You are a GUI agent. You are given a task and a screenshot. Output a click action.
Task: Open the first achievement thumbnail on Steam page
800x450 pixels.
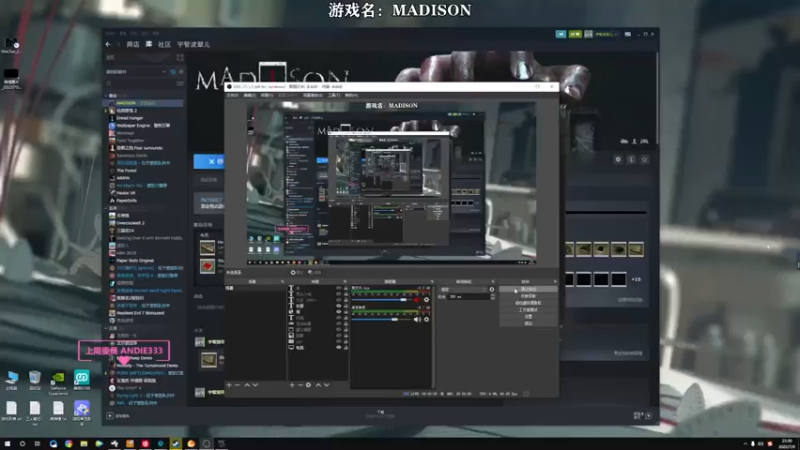point(569,249)
